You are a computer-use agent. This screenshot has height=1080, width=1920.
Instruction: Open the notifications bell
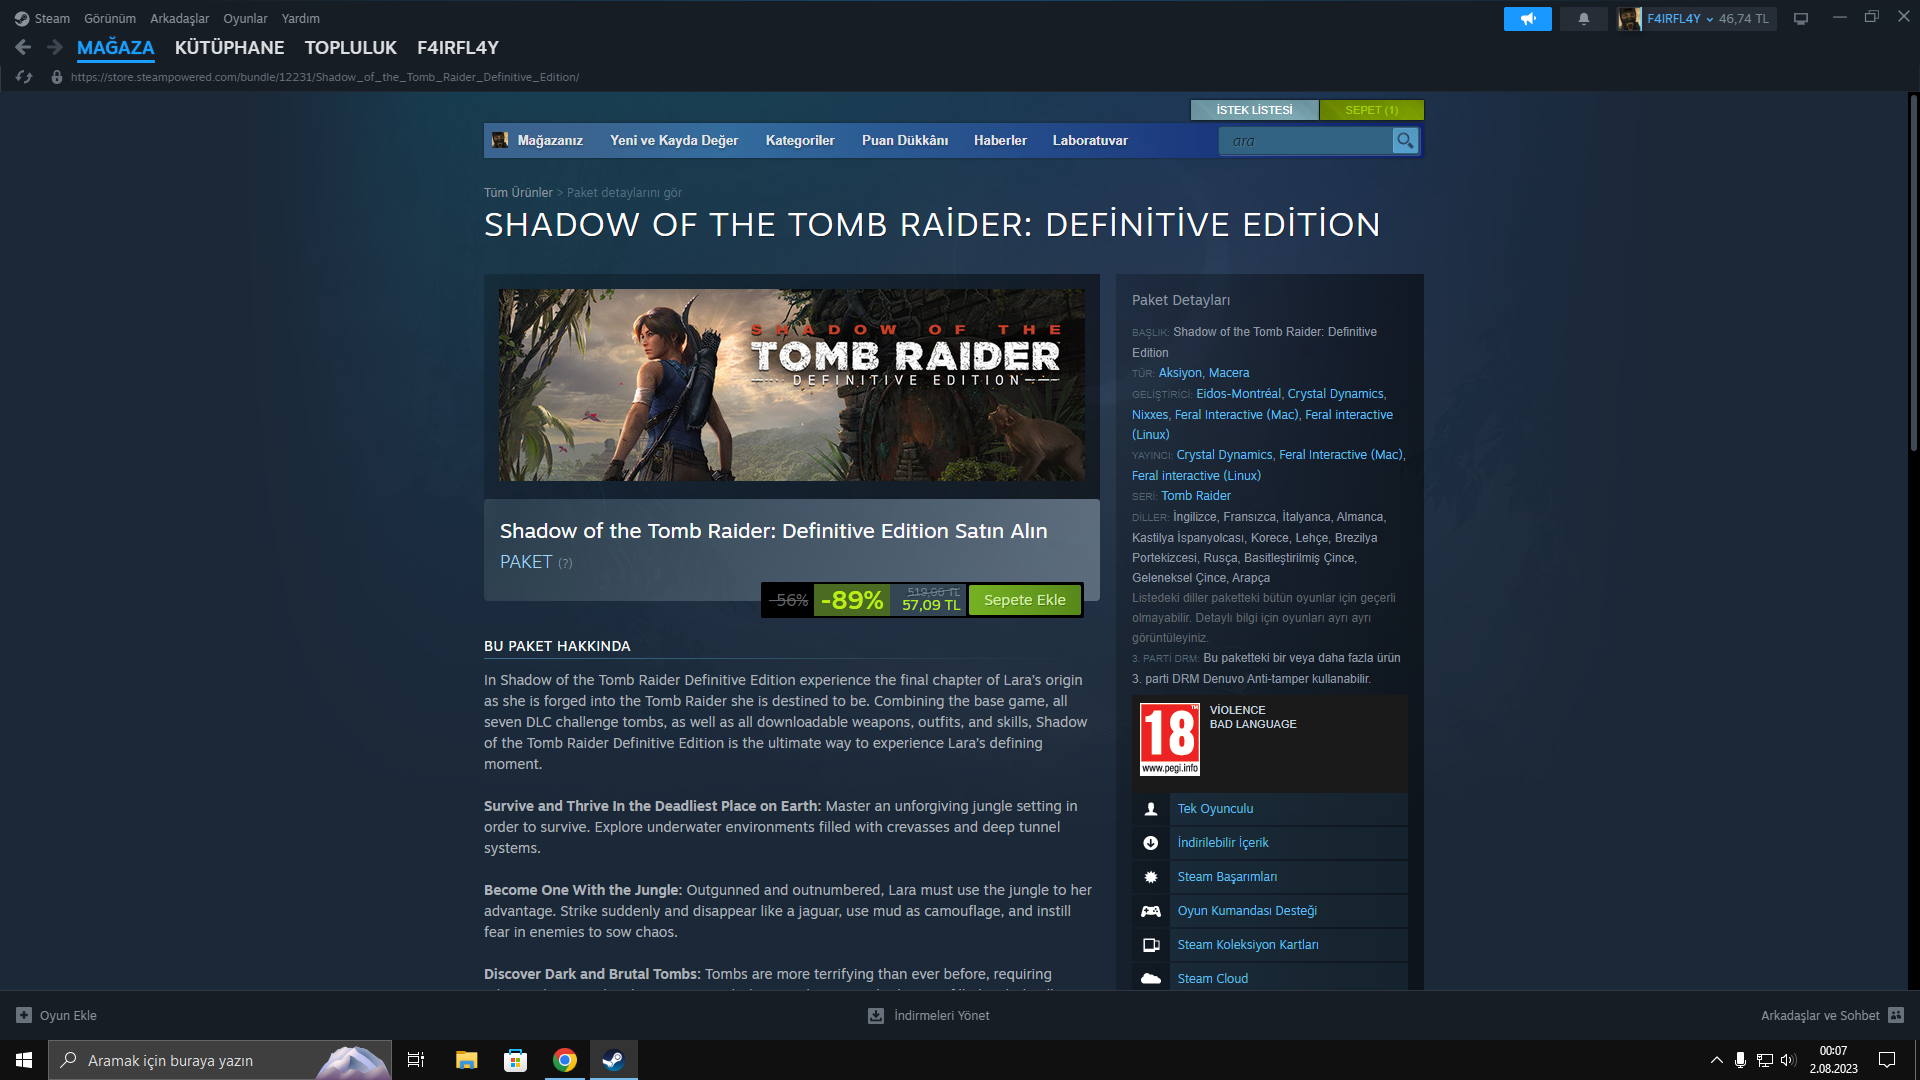coord(1583,19)
